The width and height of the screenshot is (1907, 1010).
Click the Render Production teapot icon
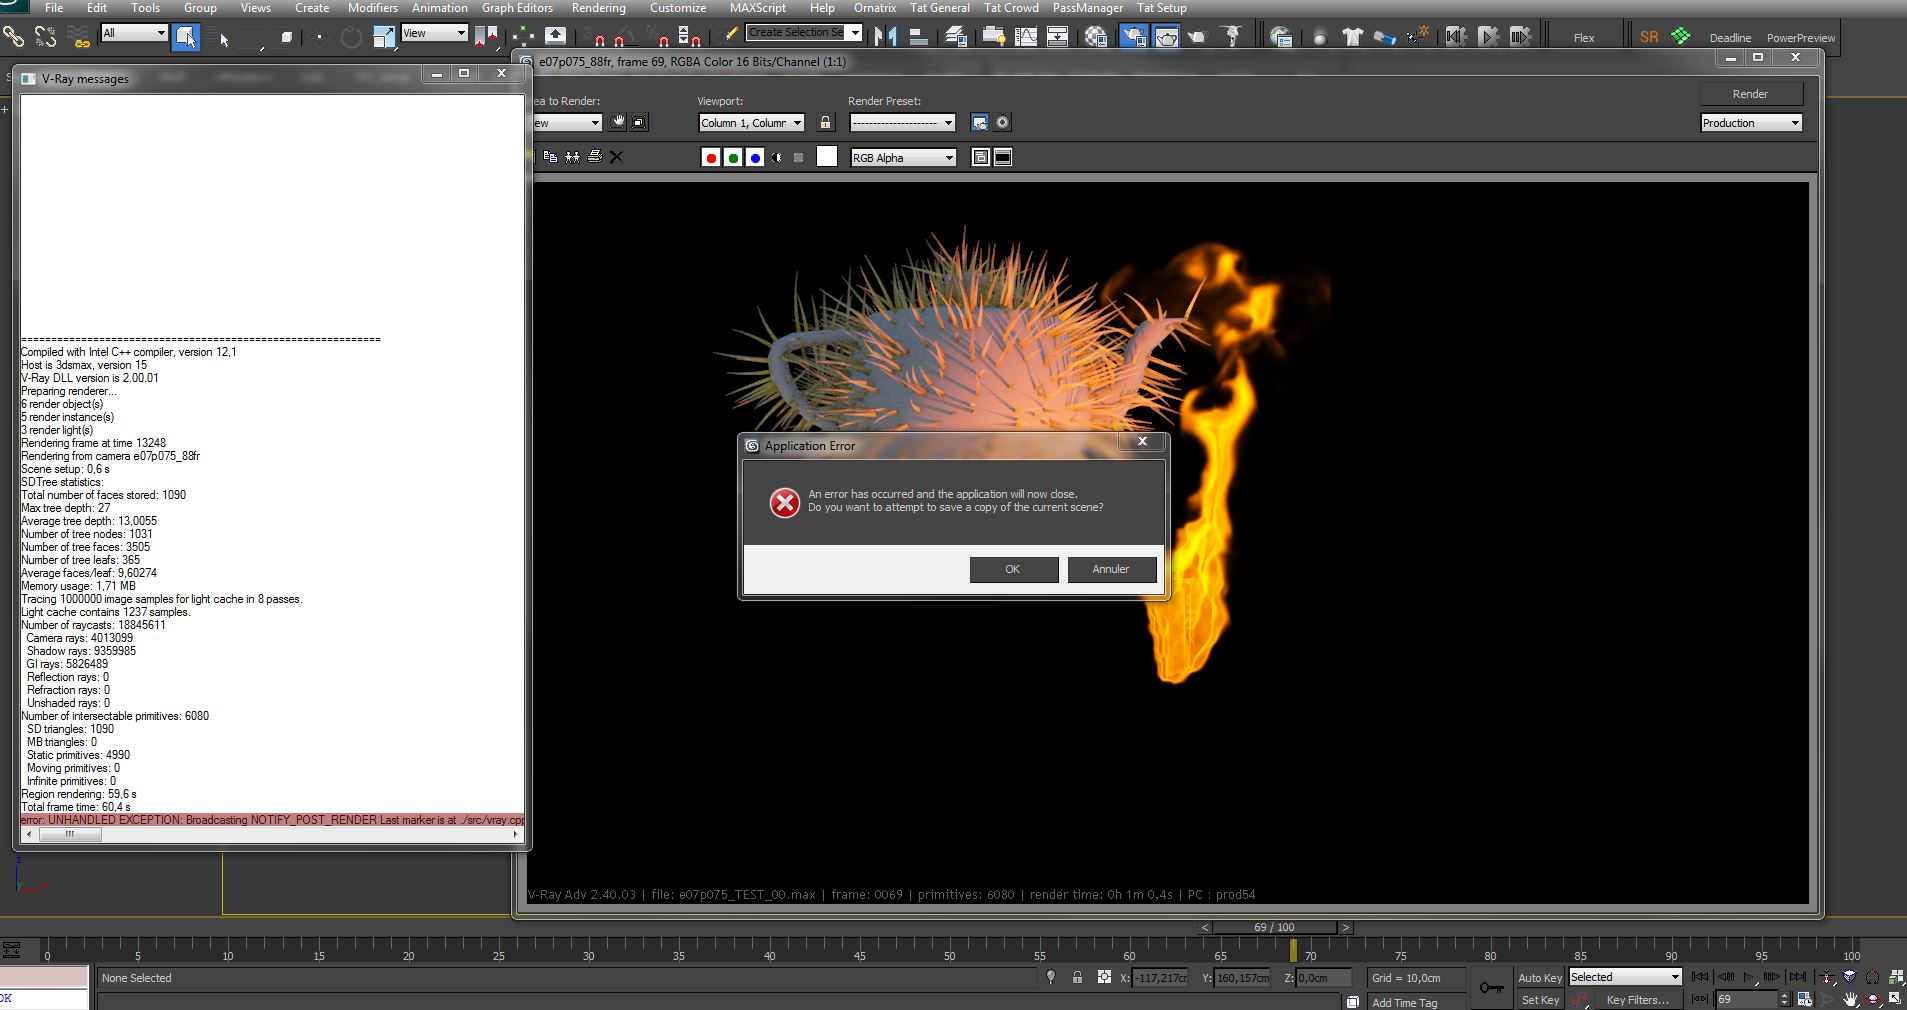[1198, 37]
